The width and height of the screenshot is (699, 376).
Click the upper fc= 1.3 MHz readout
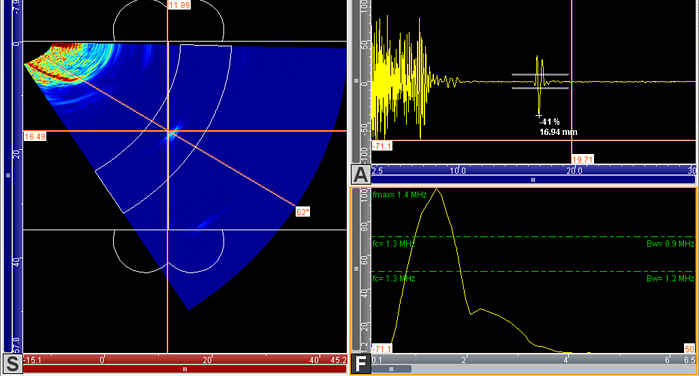coord(394,244)
